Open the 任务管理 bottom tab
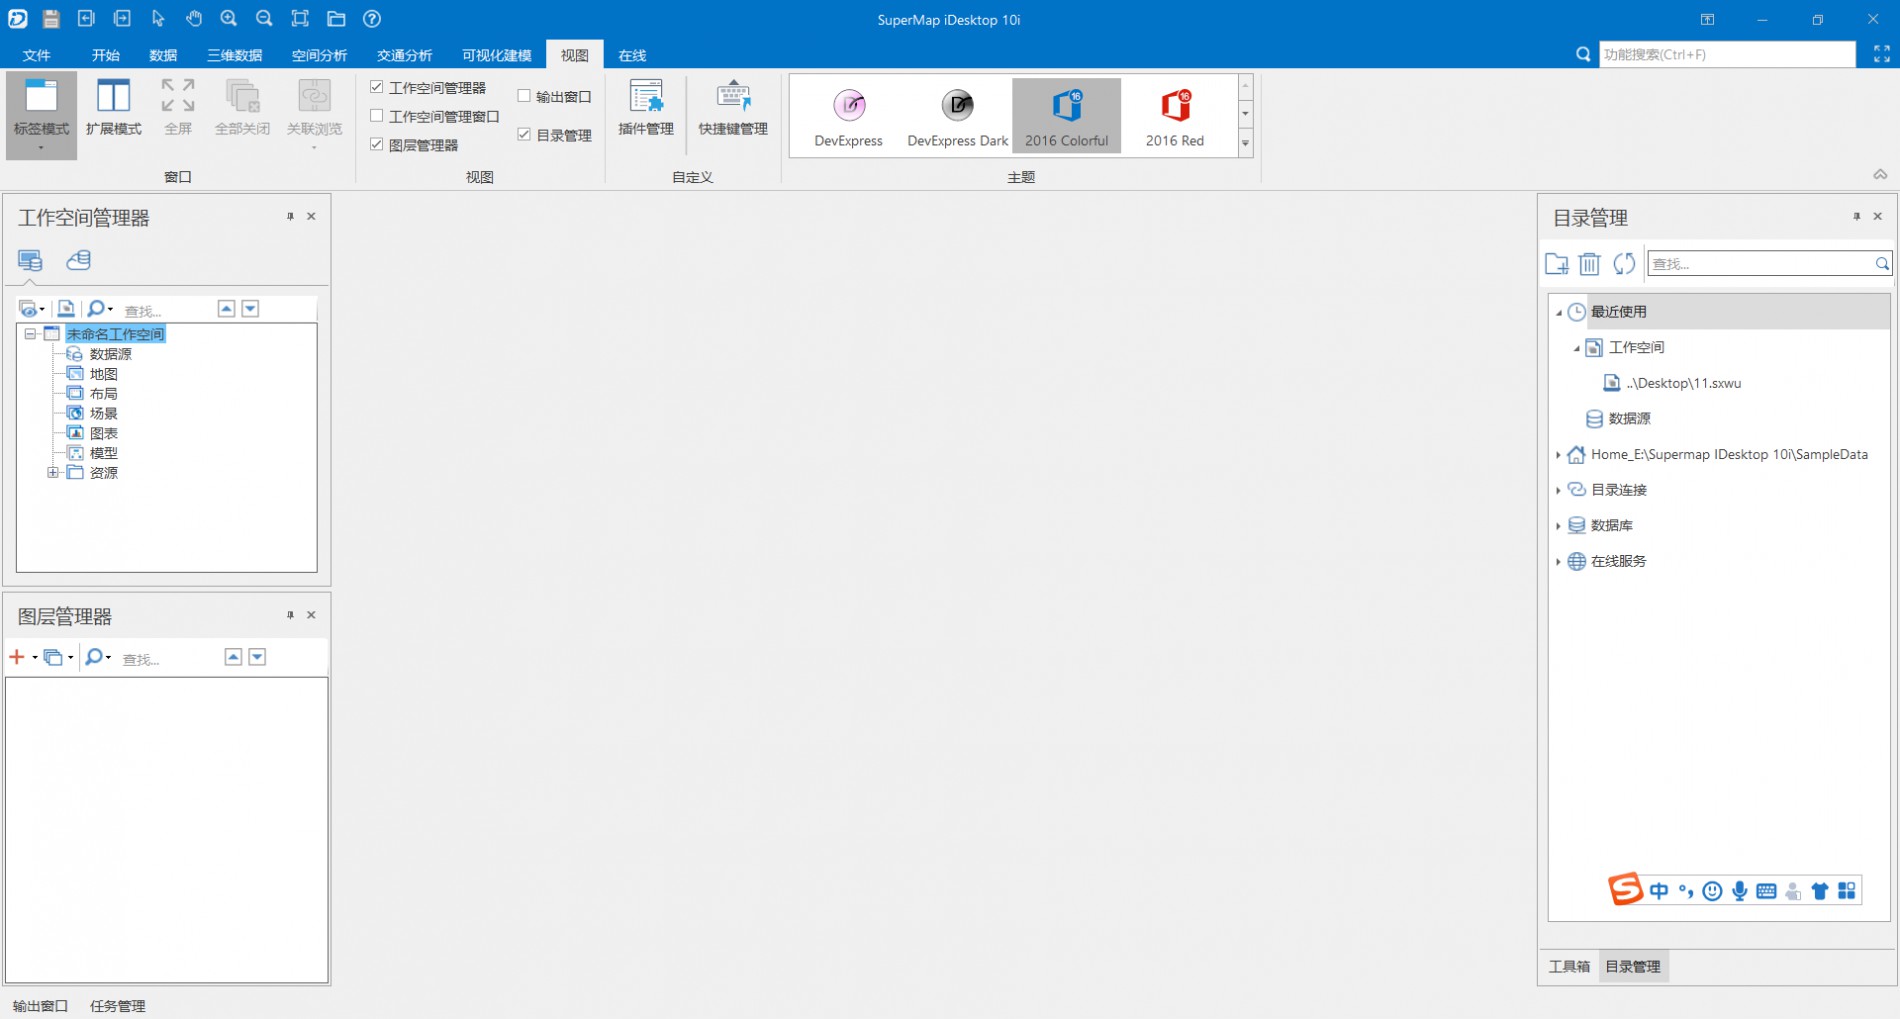This screenshot has width=1900, height=1019. (x=118, y=1006)
